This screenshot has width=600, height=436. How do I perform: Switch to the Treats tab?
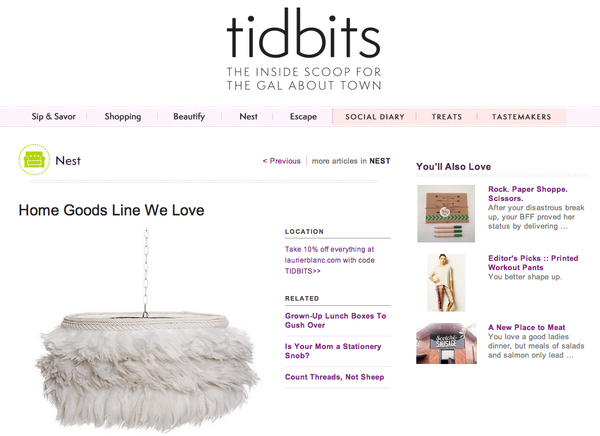tap(447, 117)
